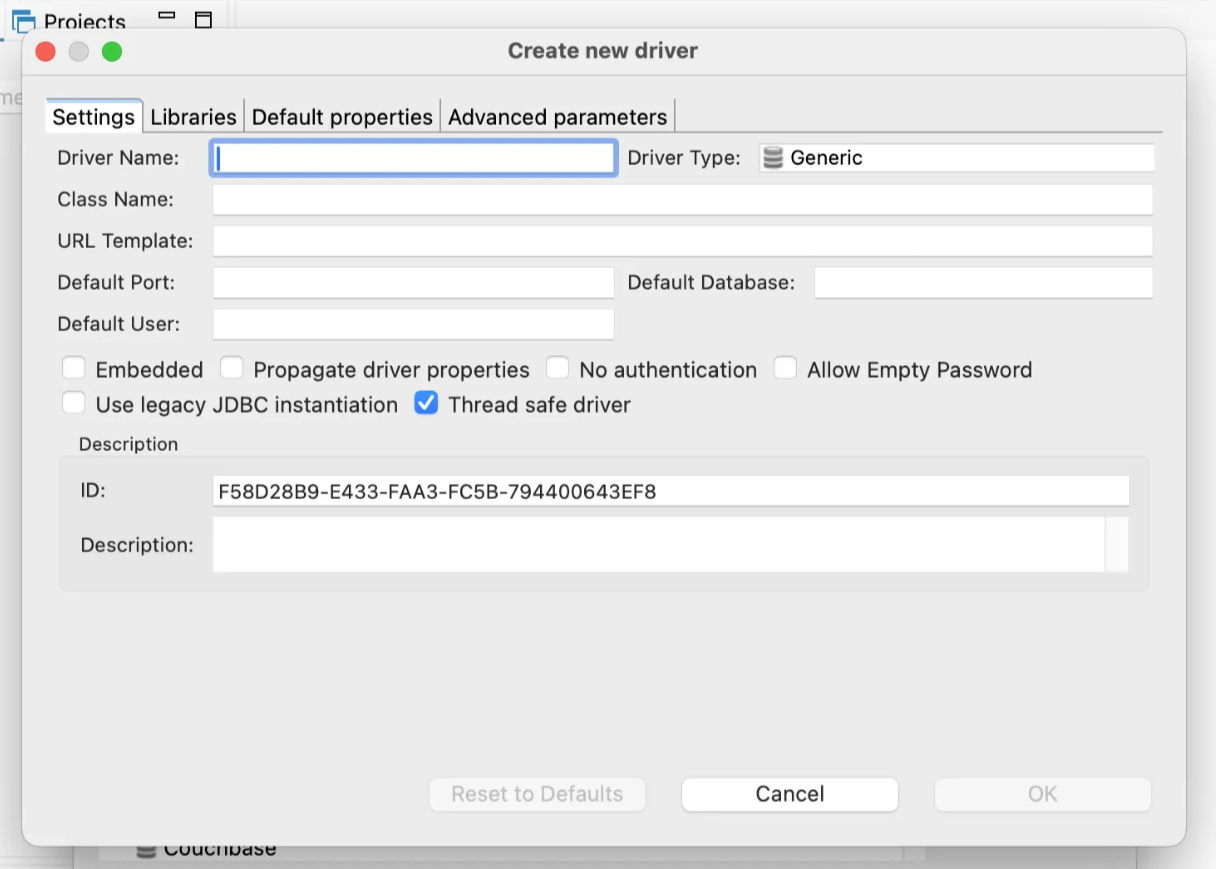Click the Couchbase database icon
Viewport: 1216px width, 869px height.
click(x=146, y=851)
